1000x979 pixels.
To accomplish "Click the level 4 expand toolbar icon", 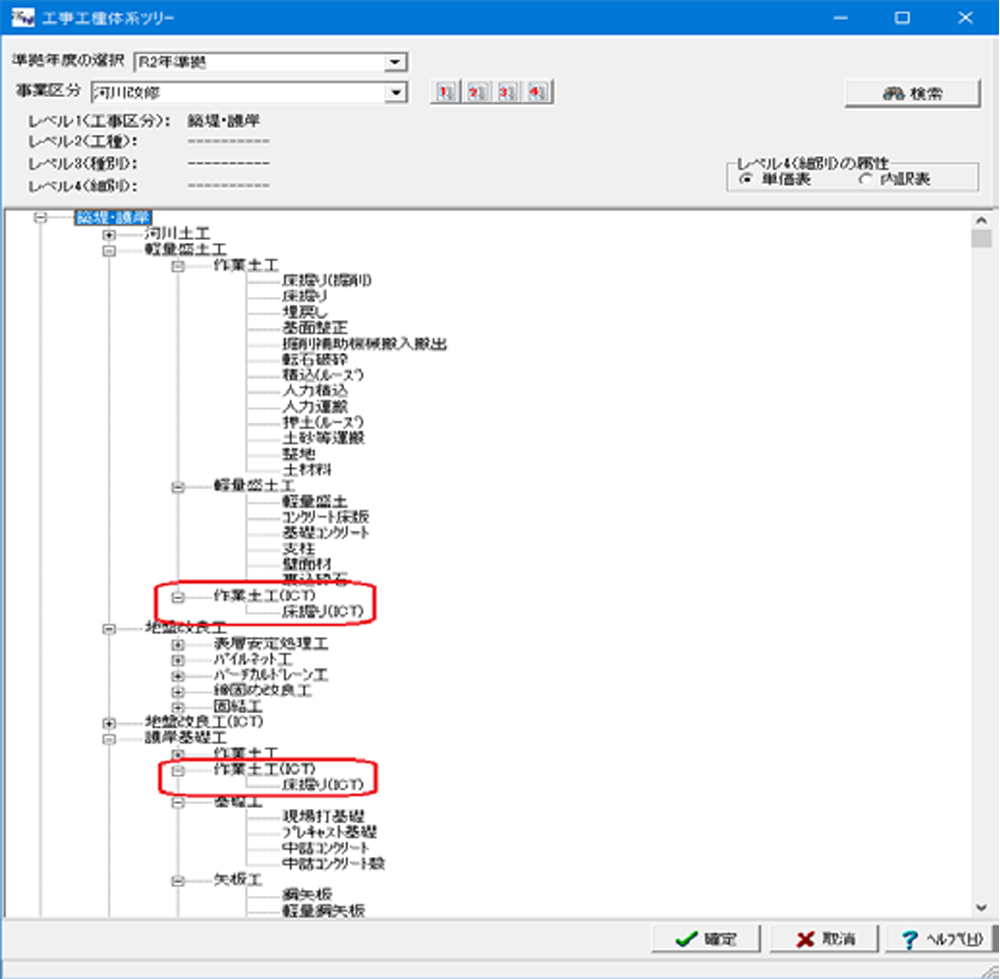I will (x=538, y=92).
